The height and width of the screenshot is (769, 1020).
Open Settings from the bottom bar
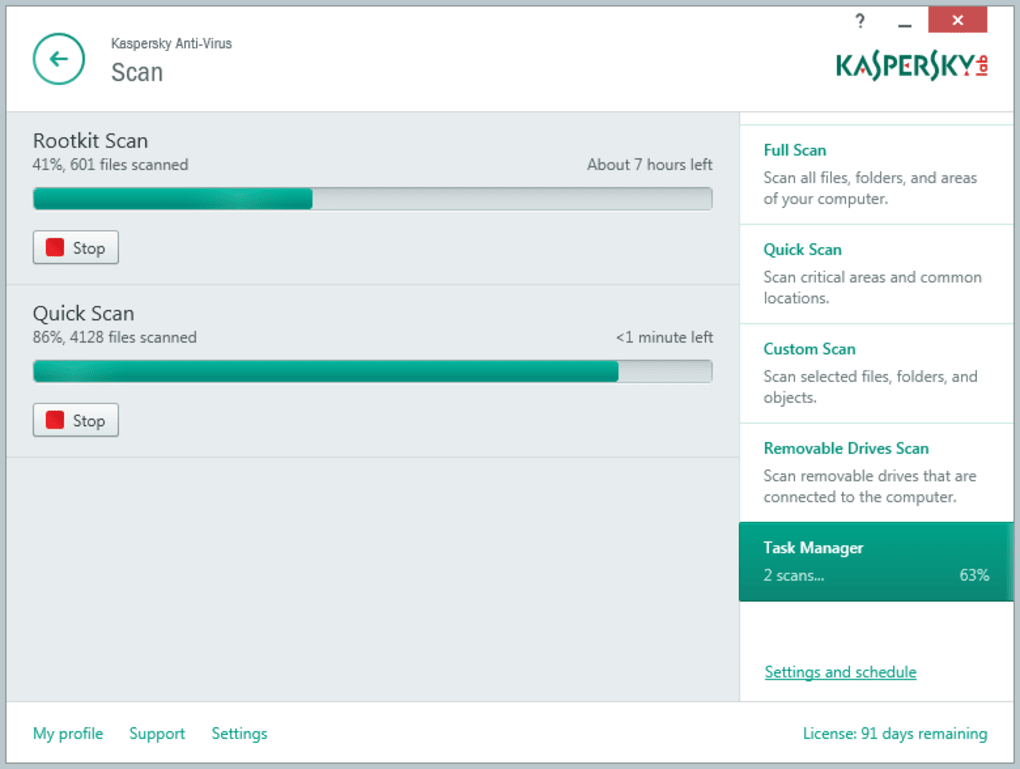(239, 734)
